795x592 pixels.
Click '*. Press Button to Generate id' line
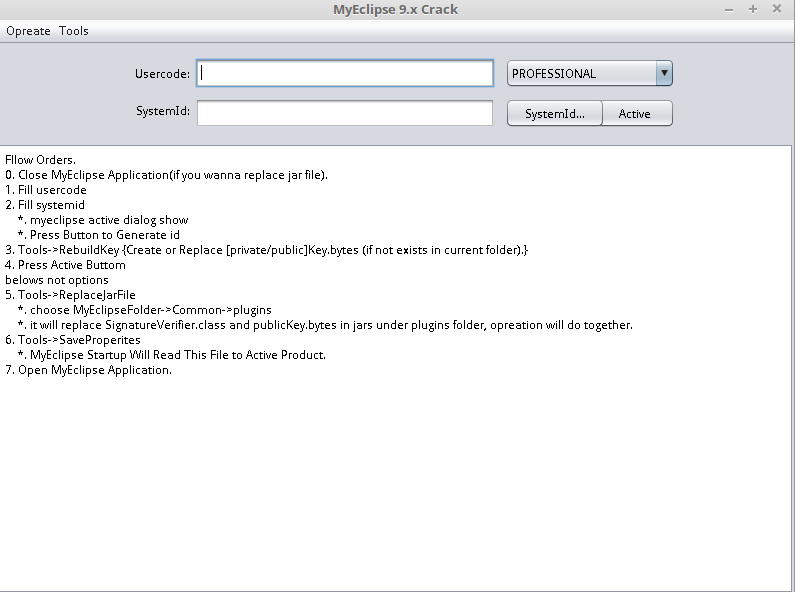pos(99,235)
